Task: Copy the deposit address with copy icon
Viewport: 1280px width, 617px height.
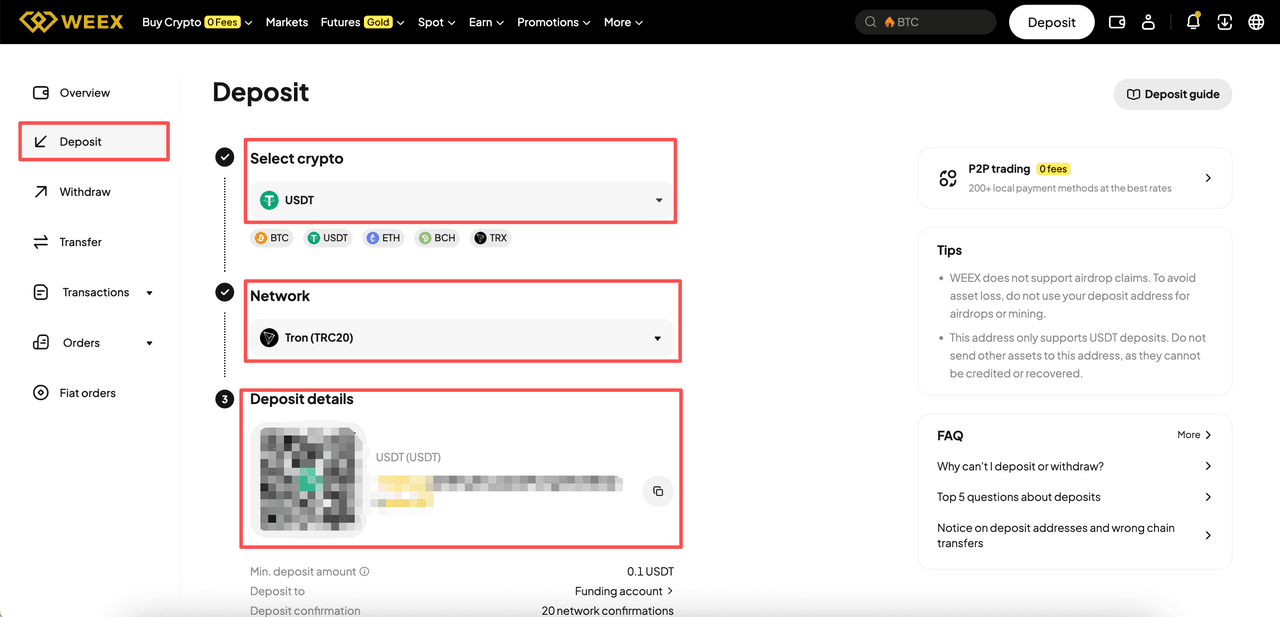Action: [x=658, y=491]
